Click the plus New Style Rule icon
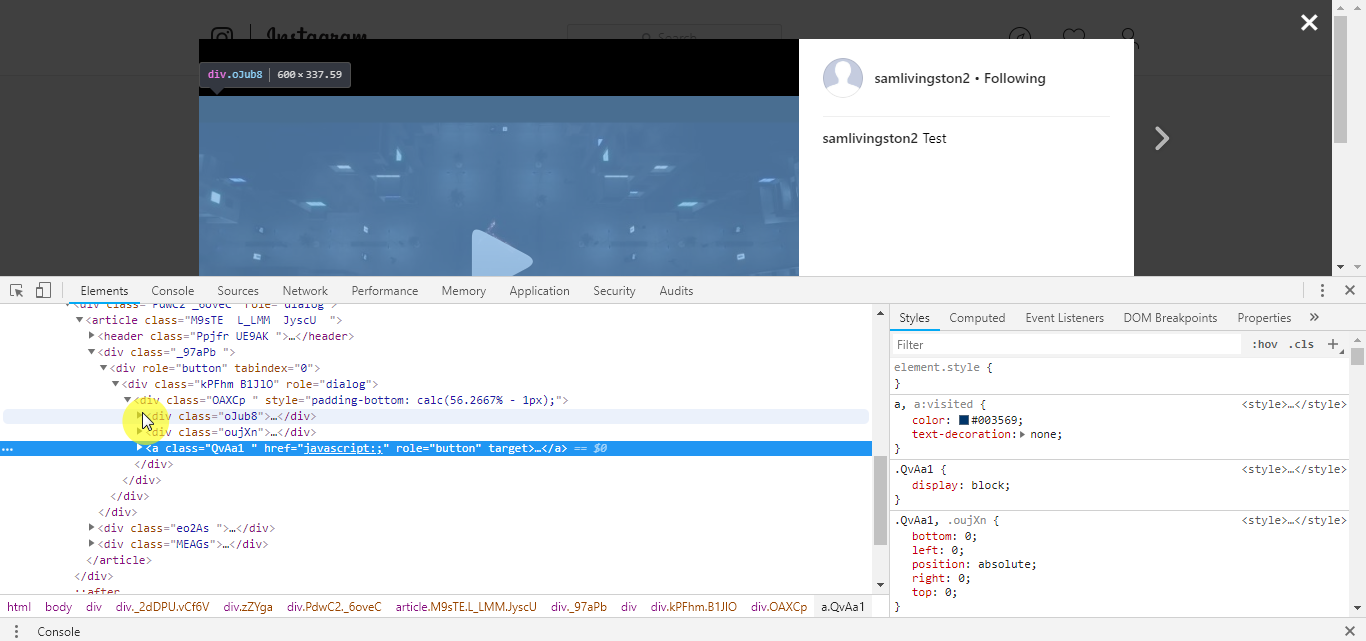Screen dimensions: 1366x641 (x=1332, y=344)
